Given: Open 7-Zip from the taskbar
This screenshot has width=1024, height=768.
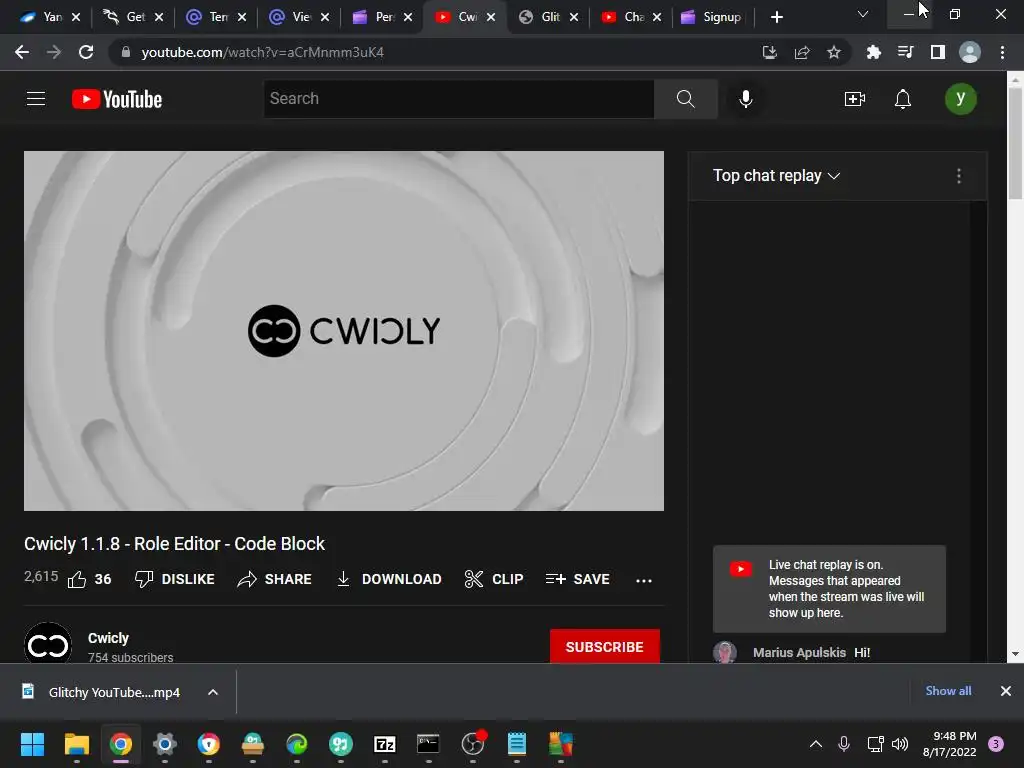Looking at the screenshot, I should click(385, 744).
